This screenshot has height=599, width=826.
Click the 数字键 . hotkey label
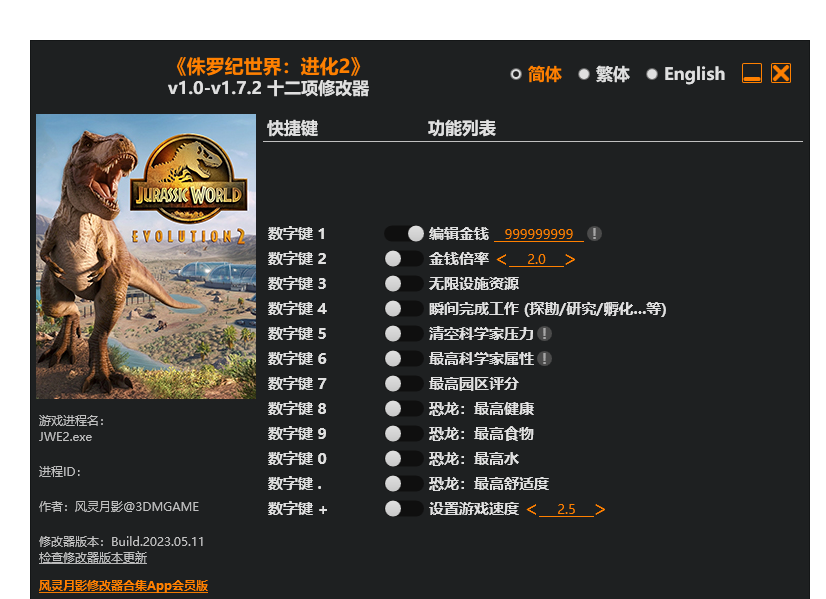pyautogui.click(x=295, y=484)
